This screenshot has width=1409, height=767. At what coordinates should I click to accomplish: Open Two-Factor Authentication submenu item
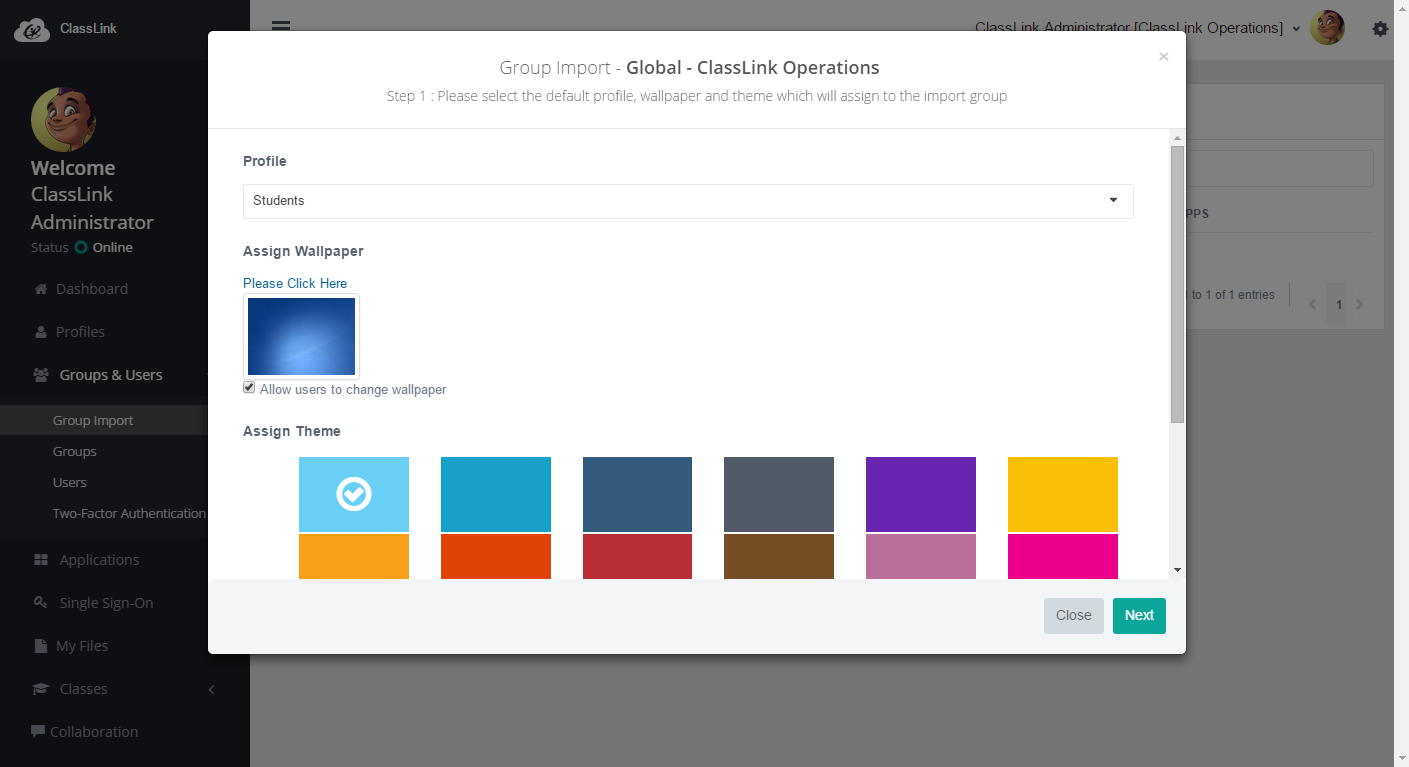coord(129,514)
